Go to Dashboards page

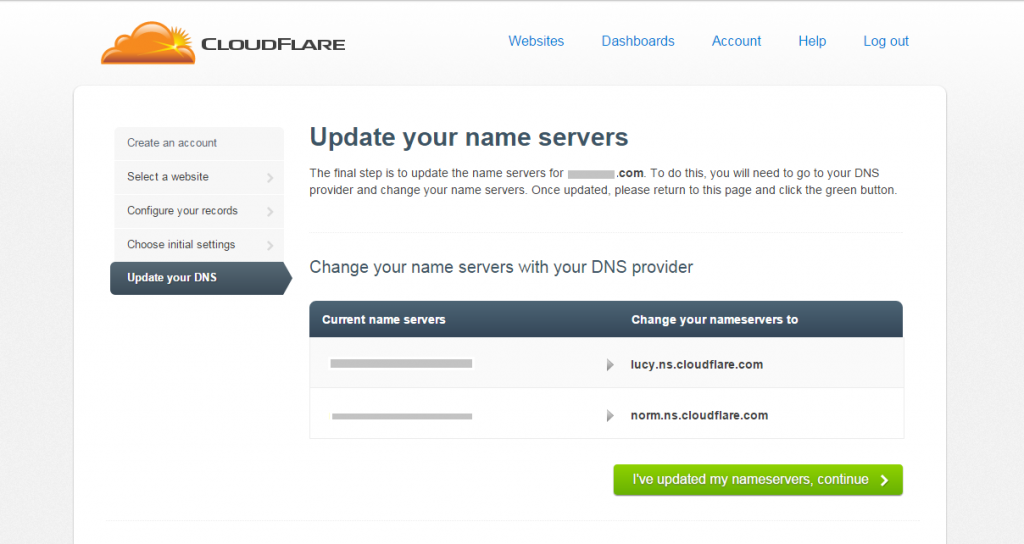point(638,41)
